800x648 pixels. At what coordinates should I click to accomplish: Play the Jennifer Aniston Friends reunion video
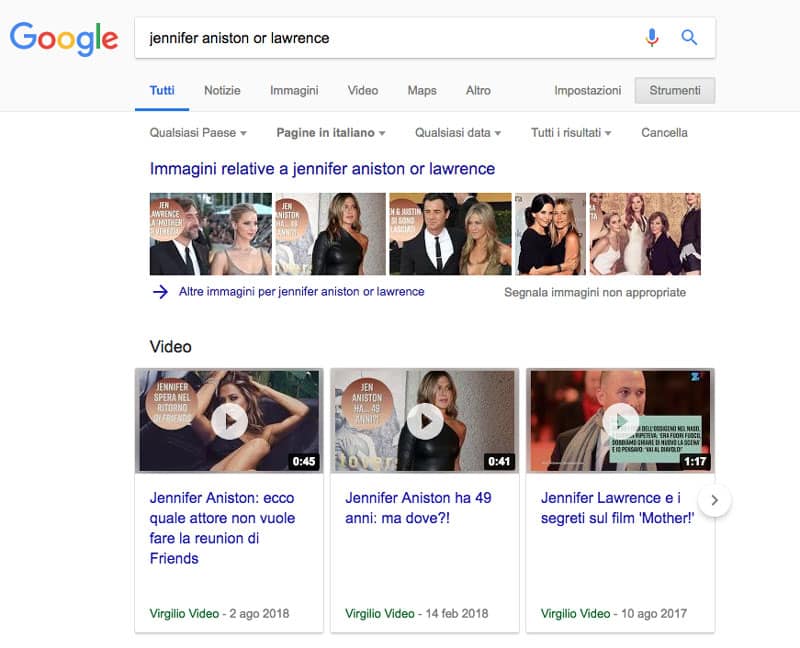[230, 421]
